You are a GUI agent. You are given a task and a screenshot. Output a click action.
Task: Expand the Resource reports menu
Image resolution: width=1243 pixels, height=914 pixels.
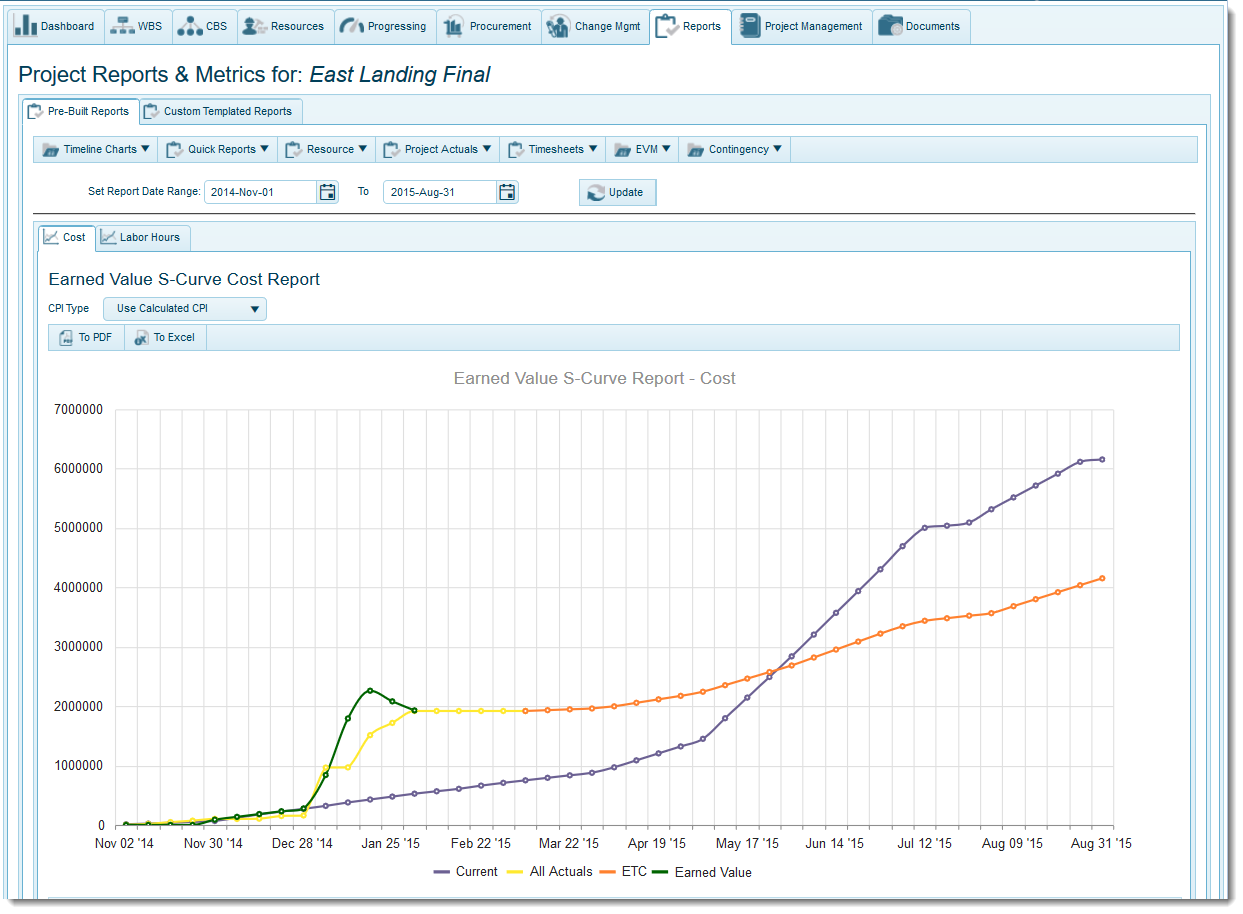(327, 149)
